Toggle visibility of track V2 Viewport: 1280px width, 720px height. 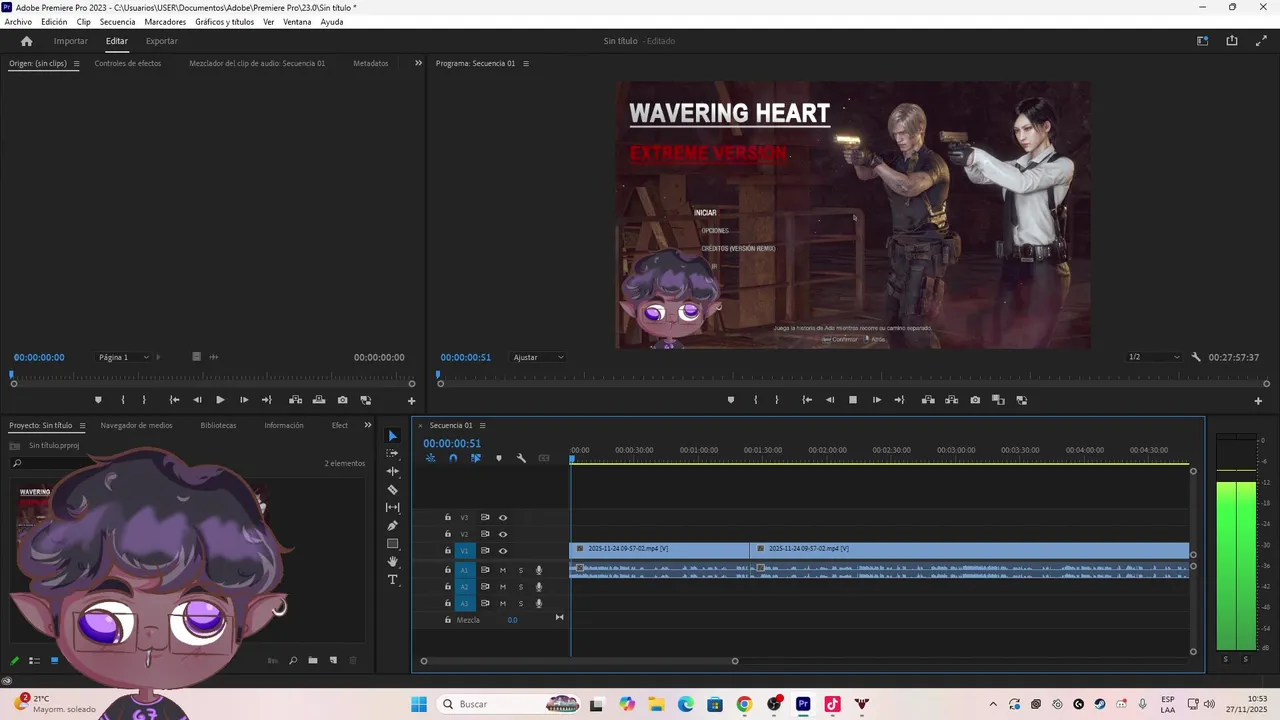coord(503,534)
